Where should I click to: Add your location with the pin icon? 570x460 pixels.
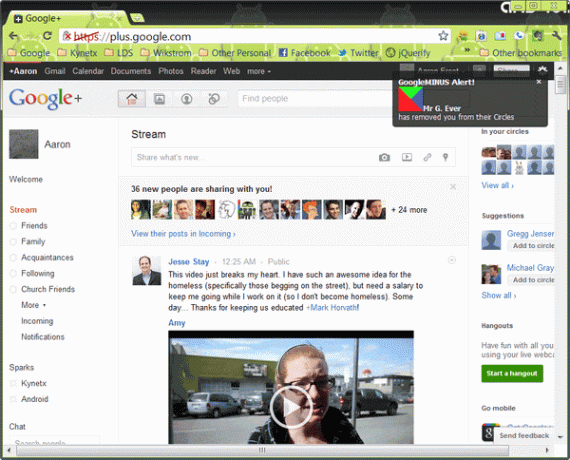coord(445,157)
